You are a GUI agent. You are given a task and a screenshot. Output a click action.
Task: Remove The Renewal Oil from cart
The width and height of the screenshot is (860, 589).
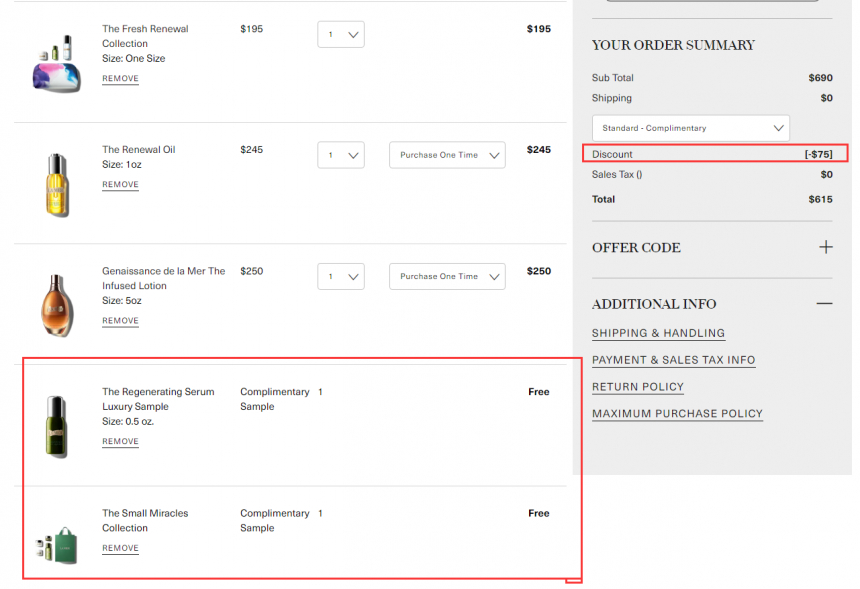[x=120, y=184]
